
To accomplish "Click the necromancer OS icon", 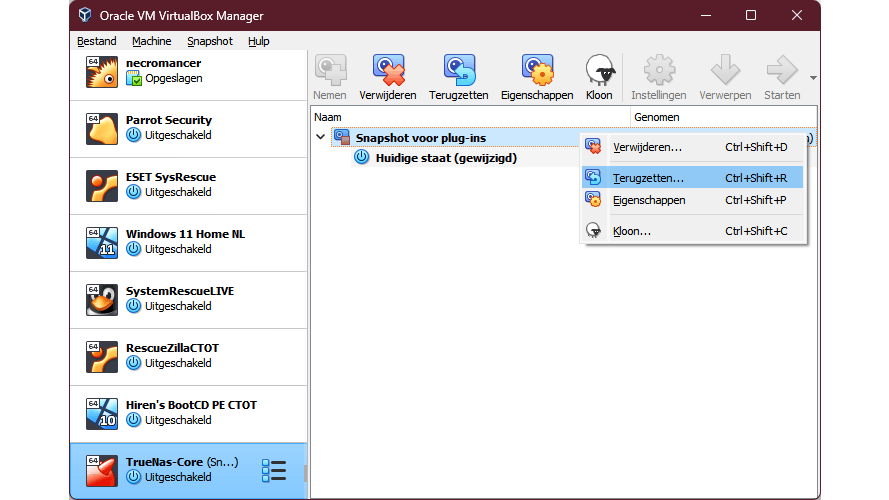I will pyautogui.click(x=102, y=72).
